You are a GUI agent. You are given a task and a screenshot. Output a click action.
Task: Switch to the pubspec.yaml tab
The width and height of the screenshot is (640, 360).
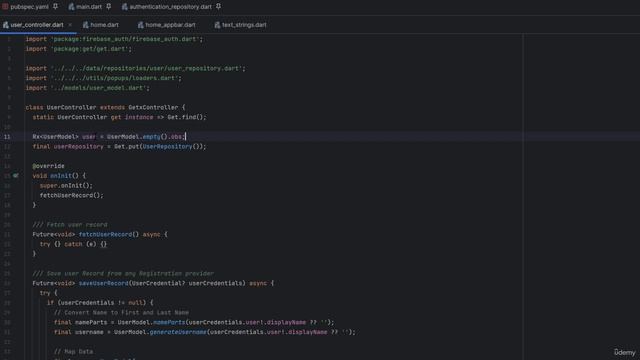pyautogui.click(x=29, y=7)
